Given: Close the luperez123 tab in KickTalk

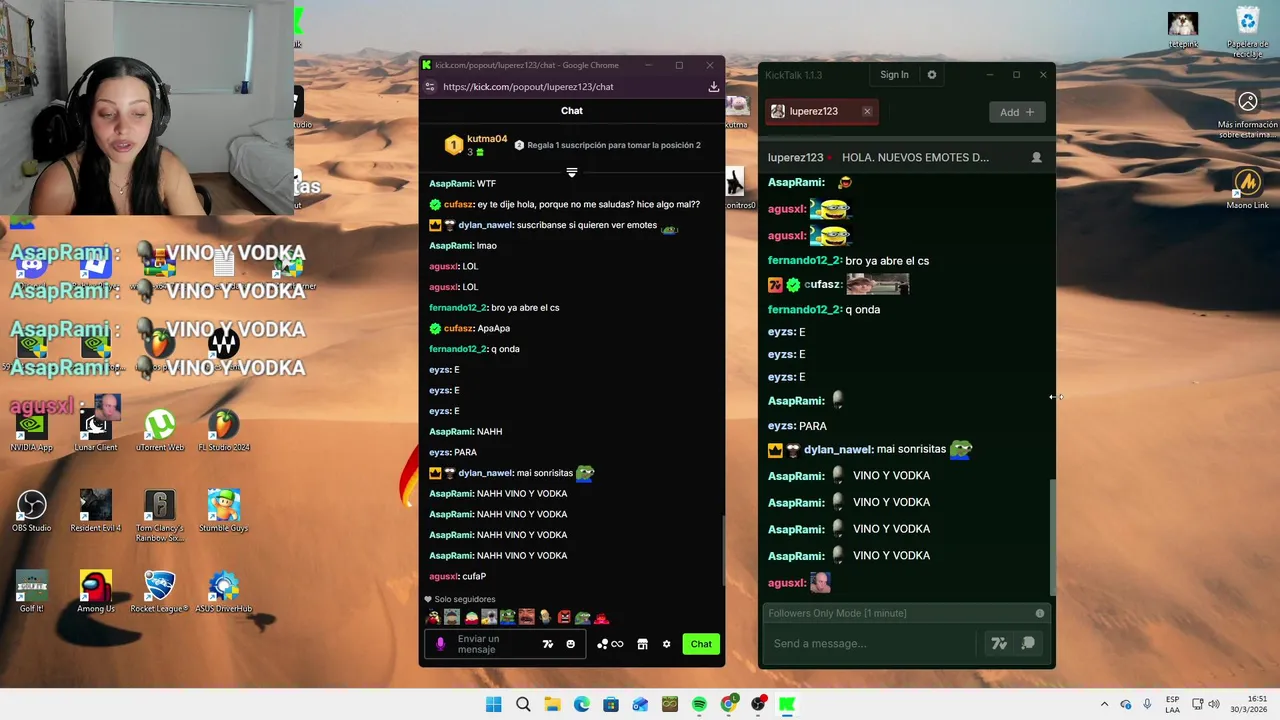Looking at the screenshot, I should [867, 111].
